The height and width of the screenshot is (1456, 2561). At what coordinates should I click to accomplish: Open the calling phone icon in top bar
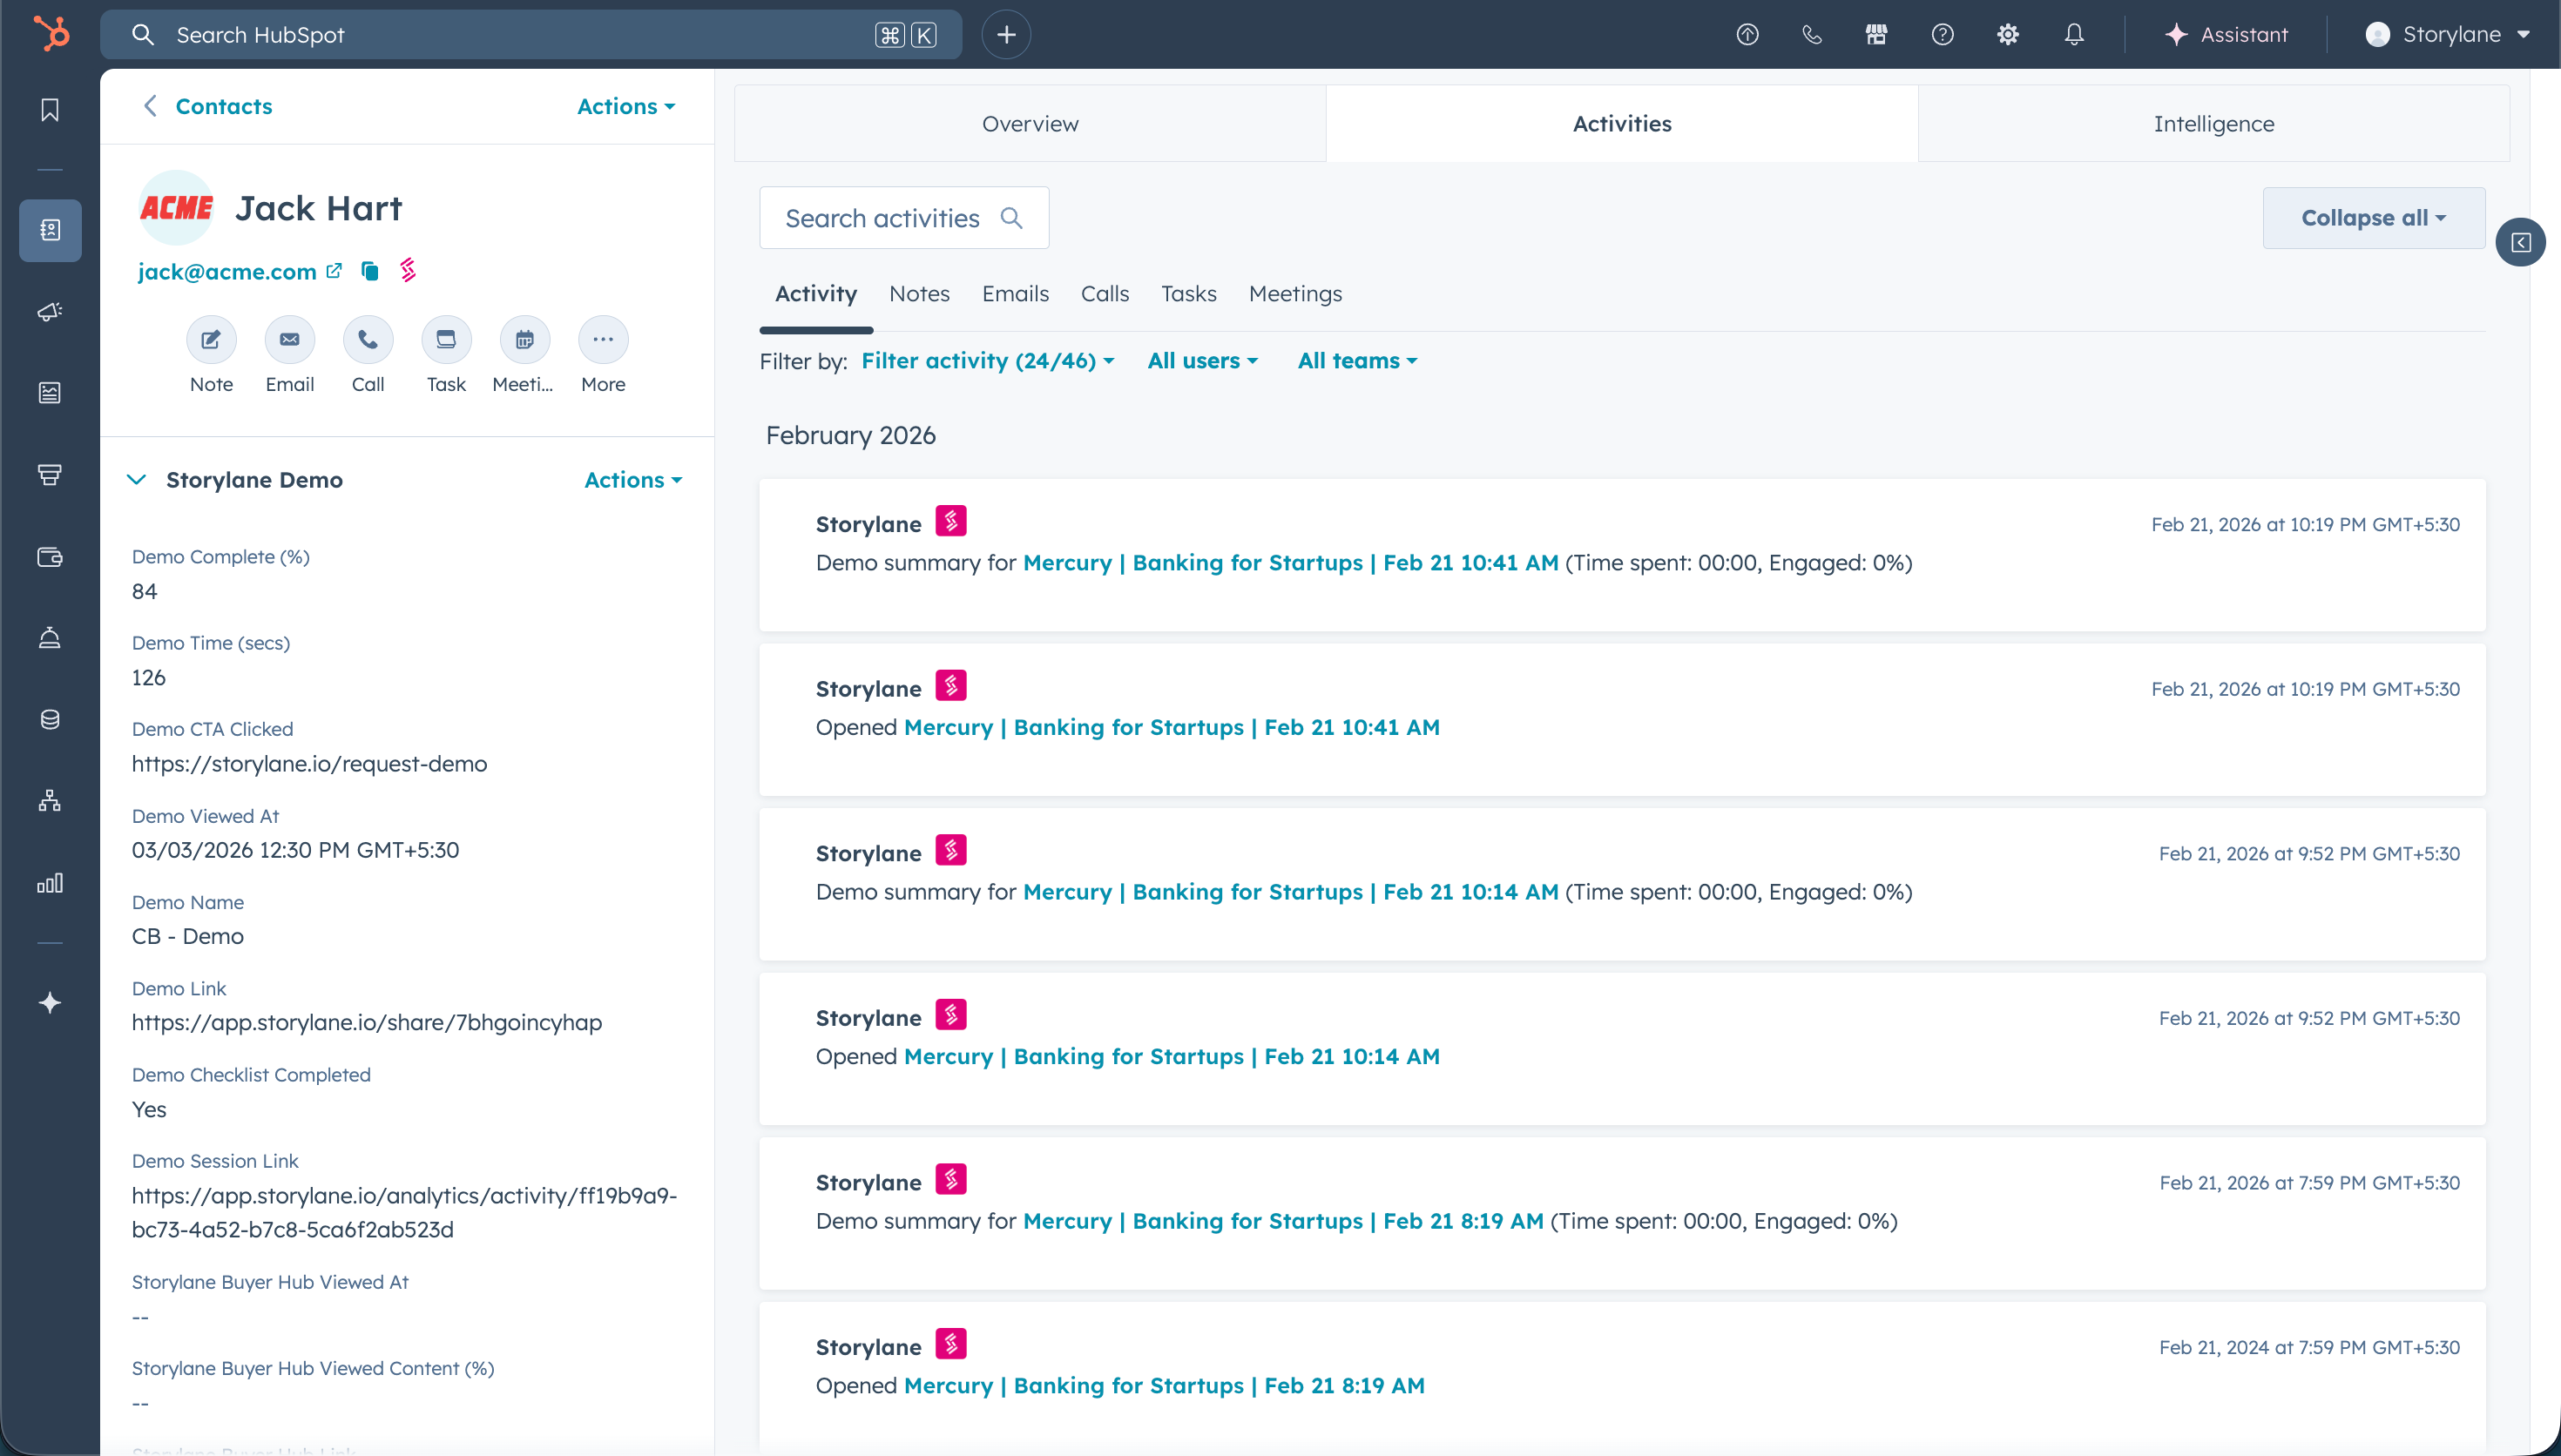[x=1812, y=35]
